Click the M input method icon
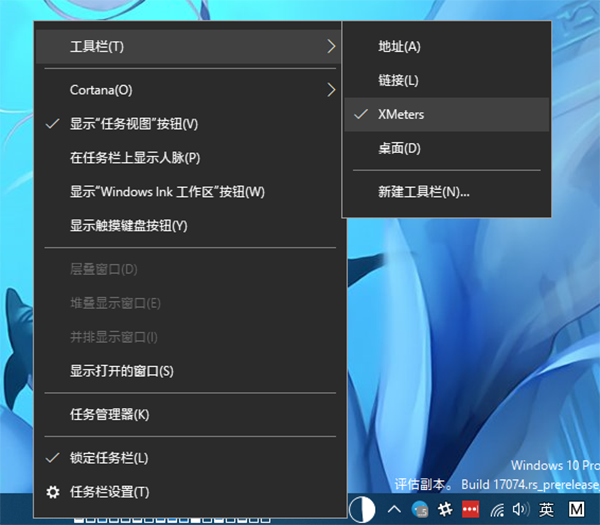 point(576,509)
